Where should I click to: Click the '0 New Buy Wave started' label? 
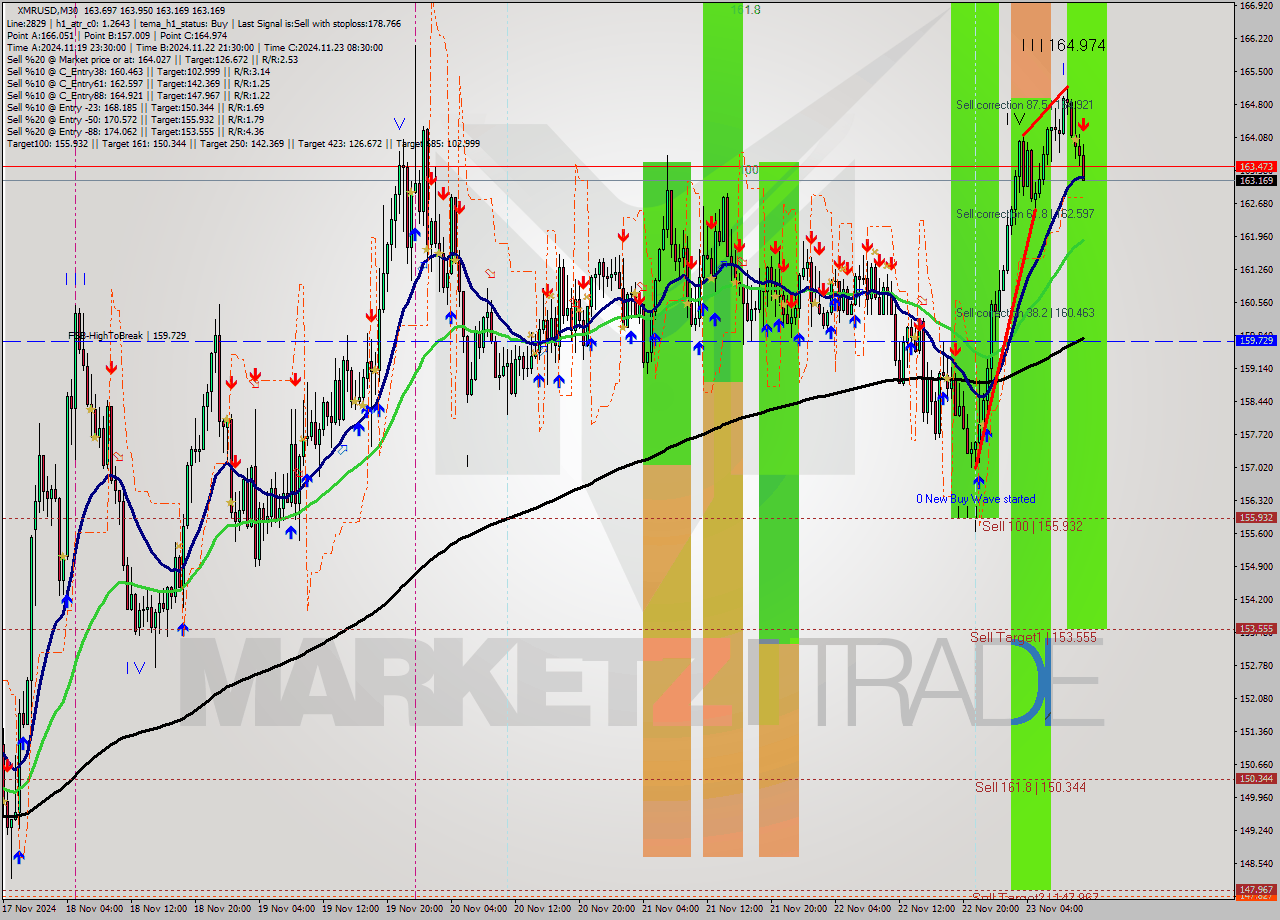pyautogui.click(x=976, y=499)
